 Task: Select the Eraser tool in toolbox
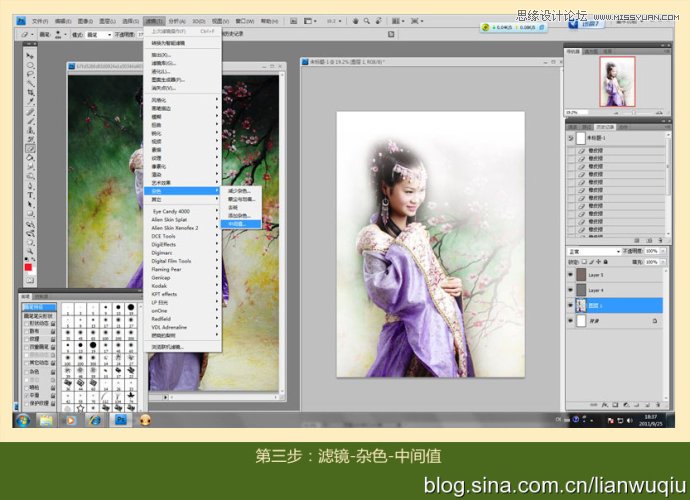(30, 148)
